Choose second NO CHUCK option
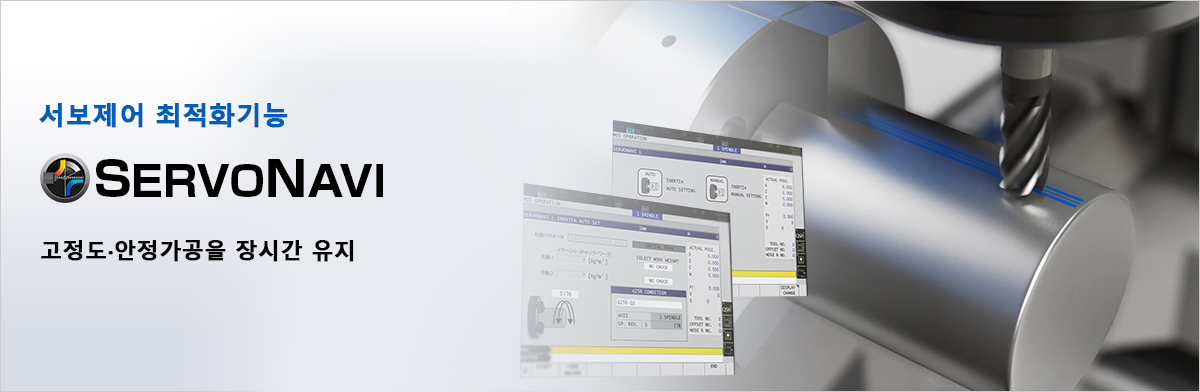This screenshot has height=392, width=1200. 657,281
